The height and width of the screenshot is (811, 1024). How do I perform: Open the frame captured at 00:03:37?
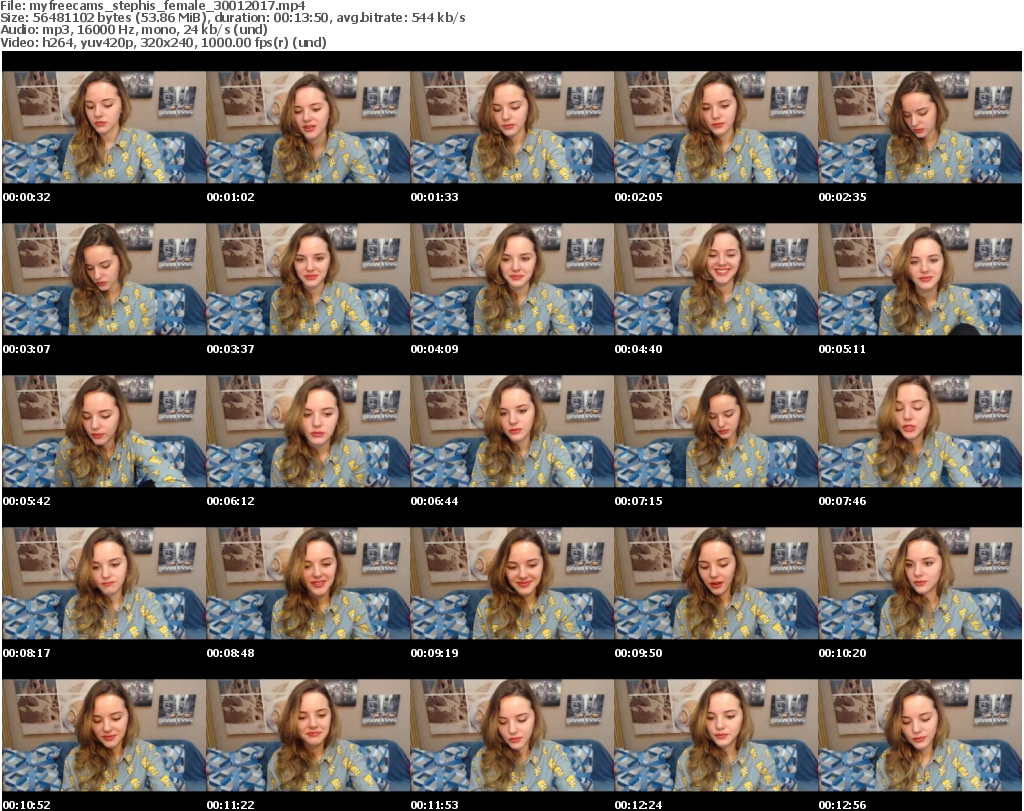(x=308, y=279)
